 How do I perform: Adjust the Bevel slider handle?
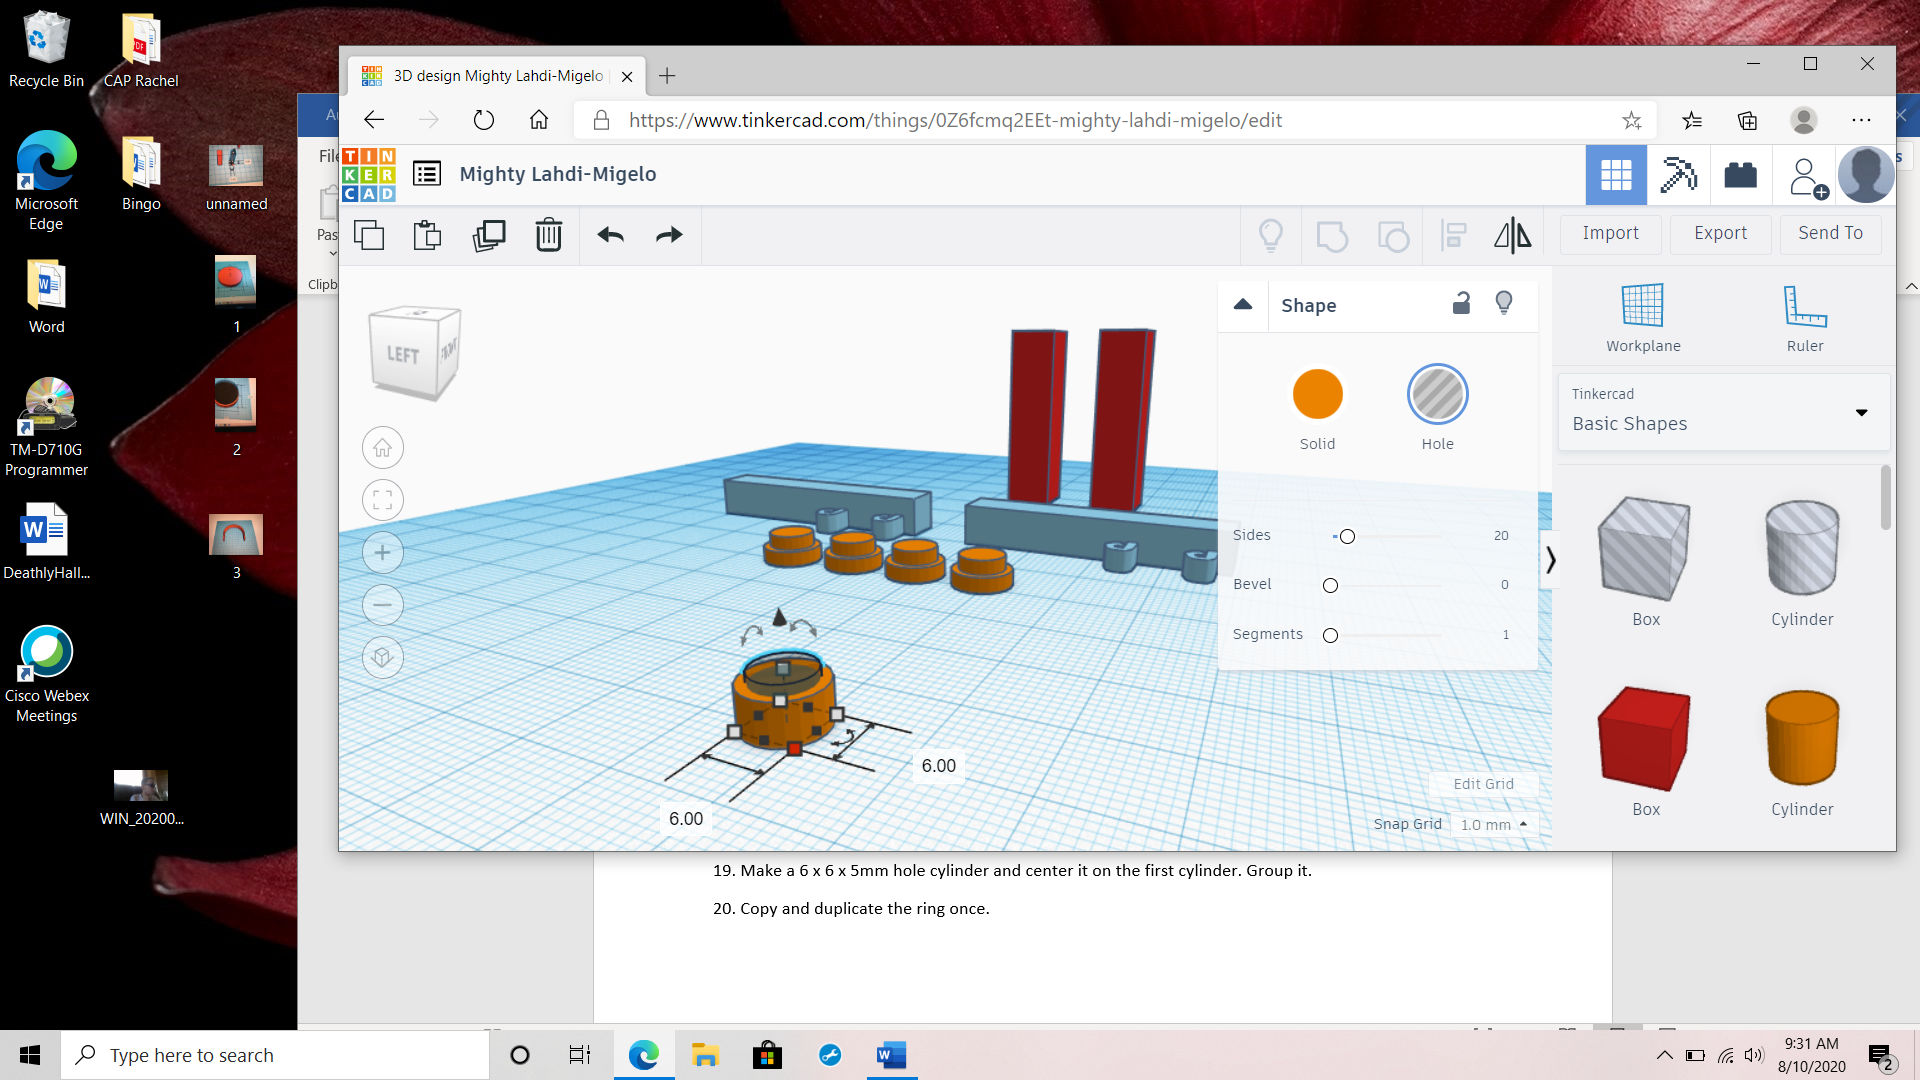1330,586
